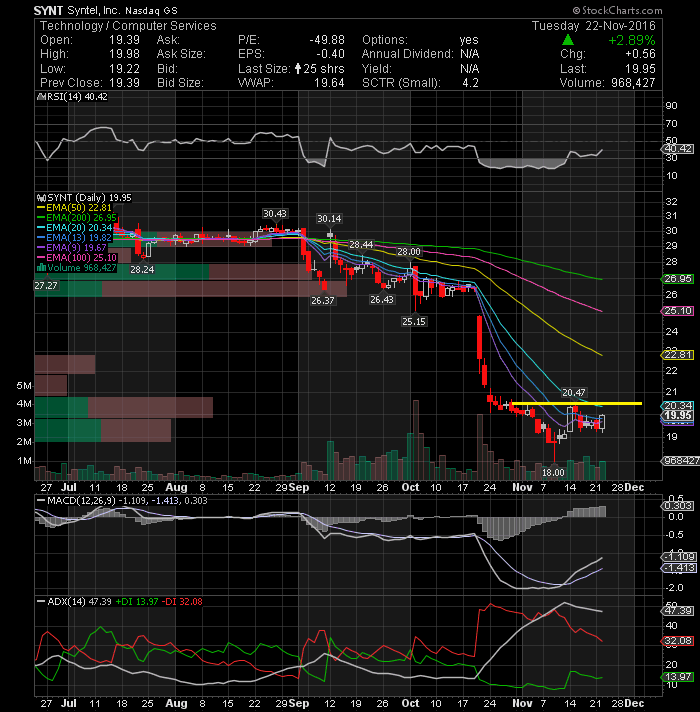Click the P/E value -49.88

(x=327, y=40)
